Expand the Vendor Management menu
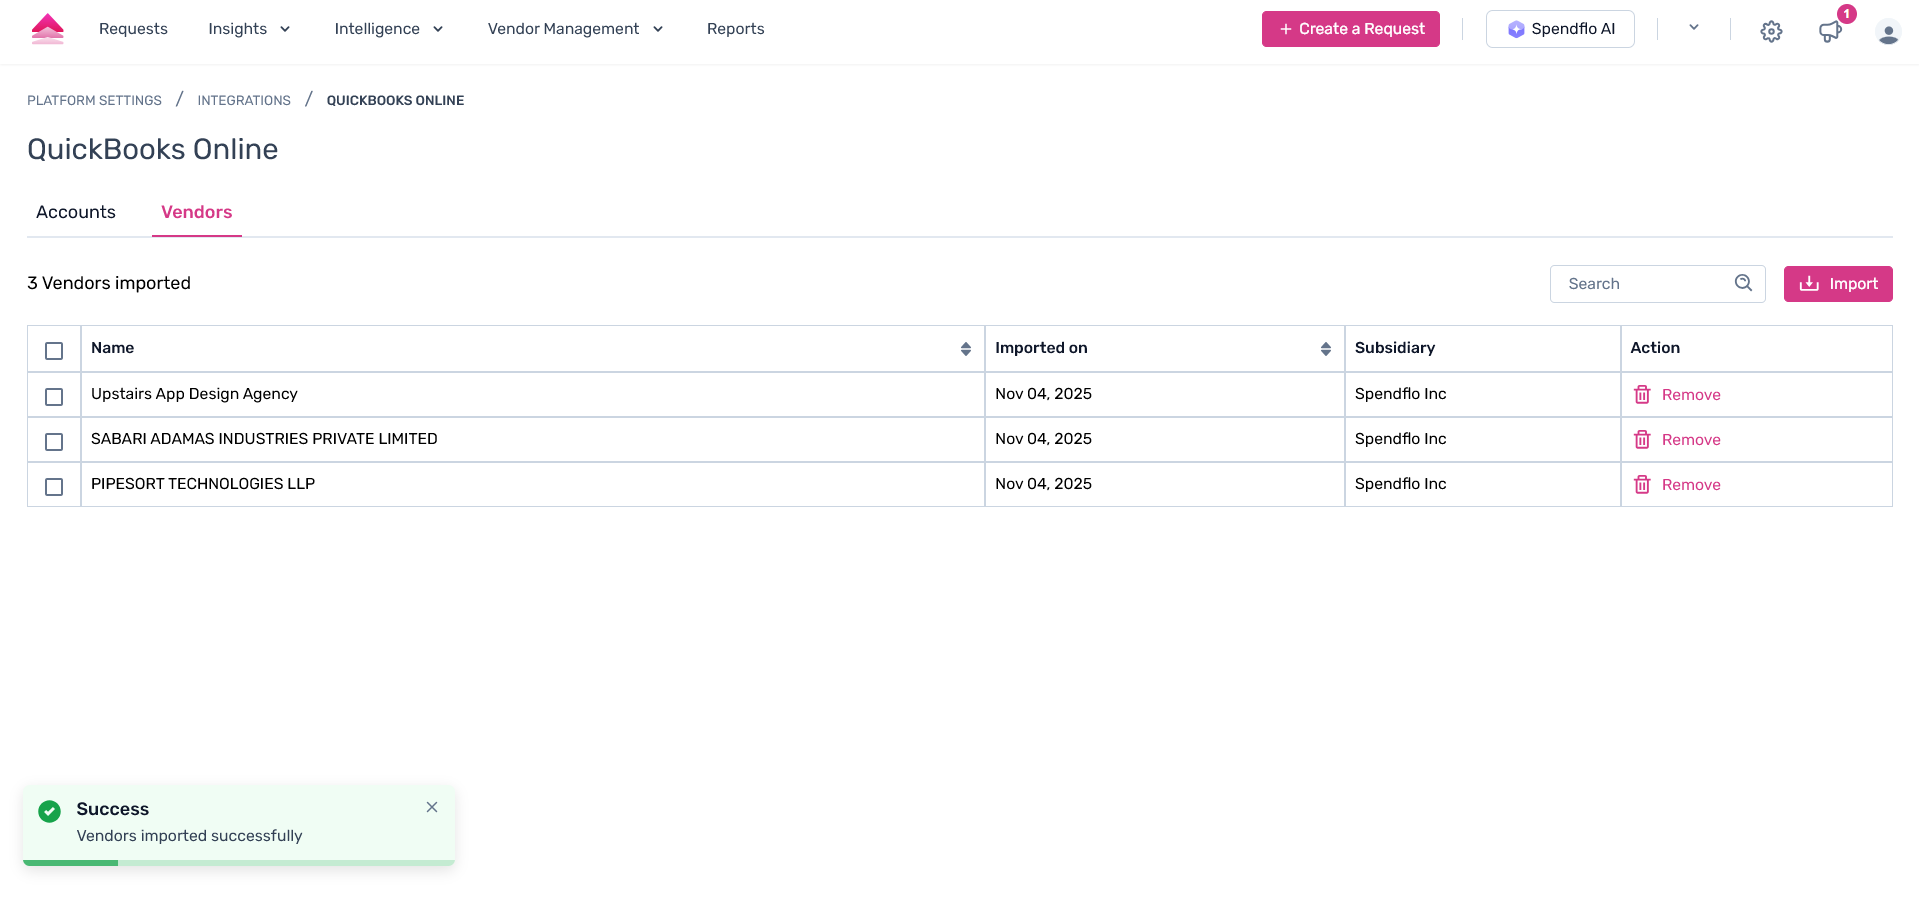Screen dimensions: 1919x898 pos(575,29)
